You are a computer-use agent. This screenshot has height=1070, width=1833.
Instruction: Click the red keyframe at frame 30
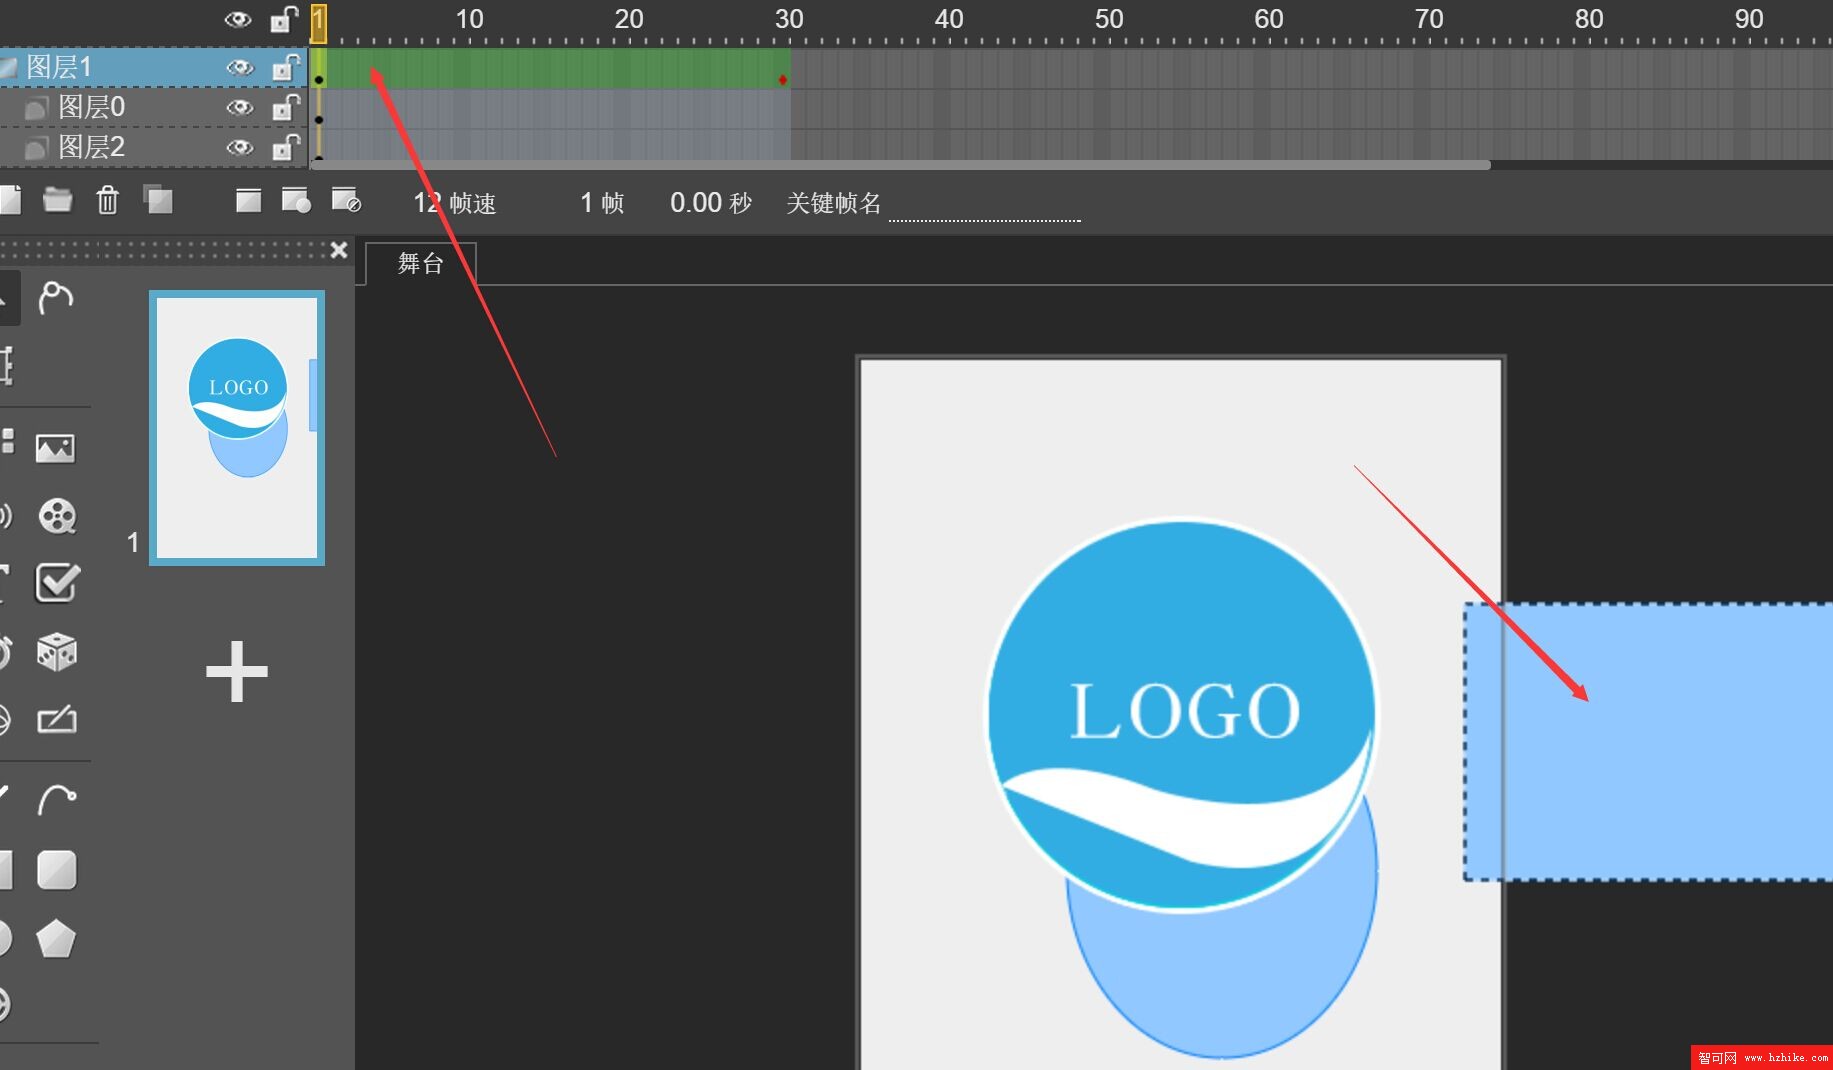783,80
